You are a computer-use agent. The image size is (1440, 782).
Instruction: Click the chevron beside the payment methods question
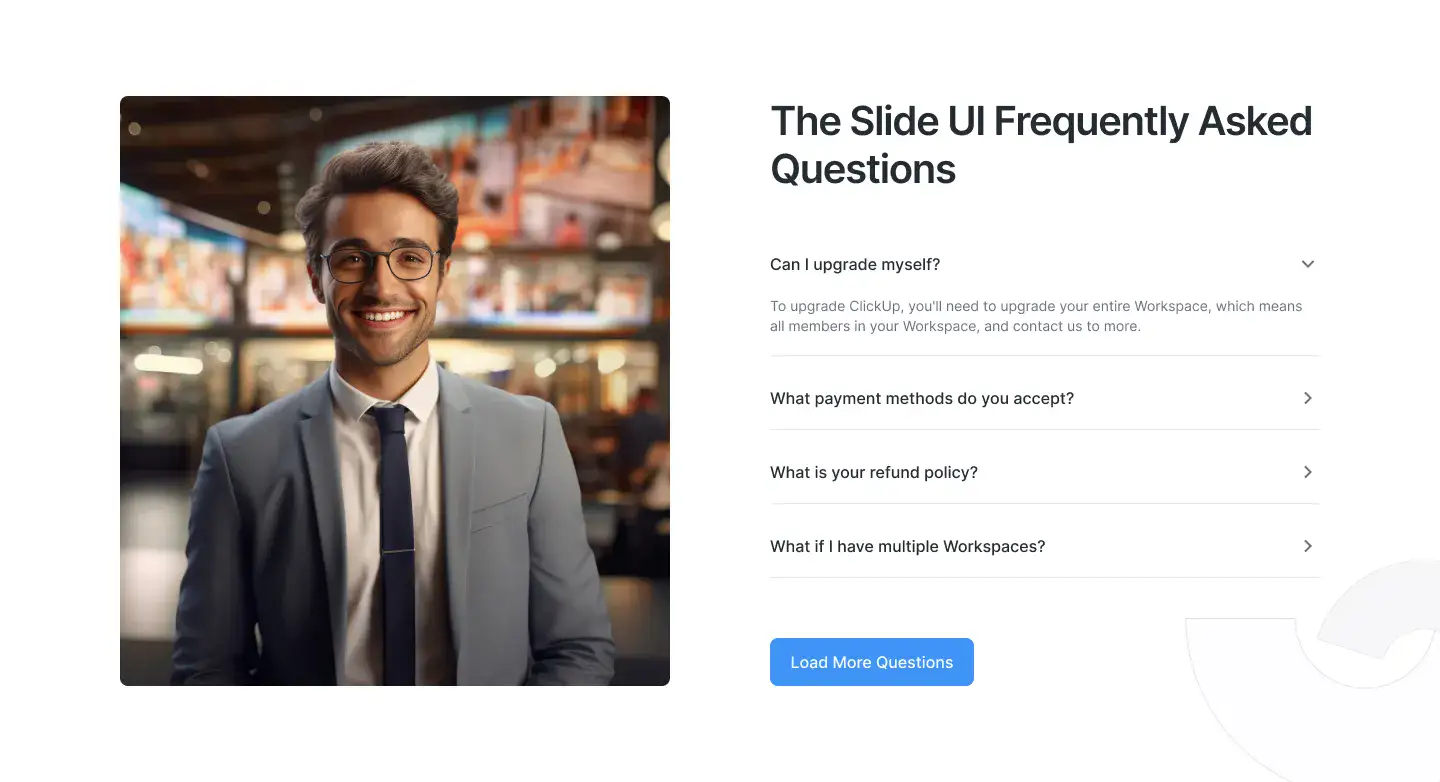click(x=1307, y=398)
